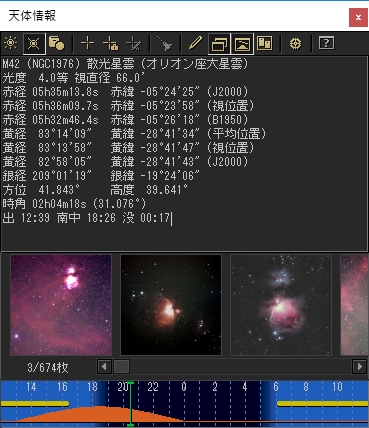Select the third Orion Nebula photo
369x428 pixels.
(281, 305)
